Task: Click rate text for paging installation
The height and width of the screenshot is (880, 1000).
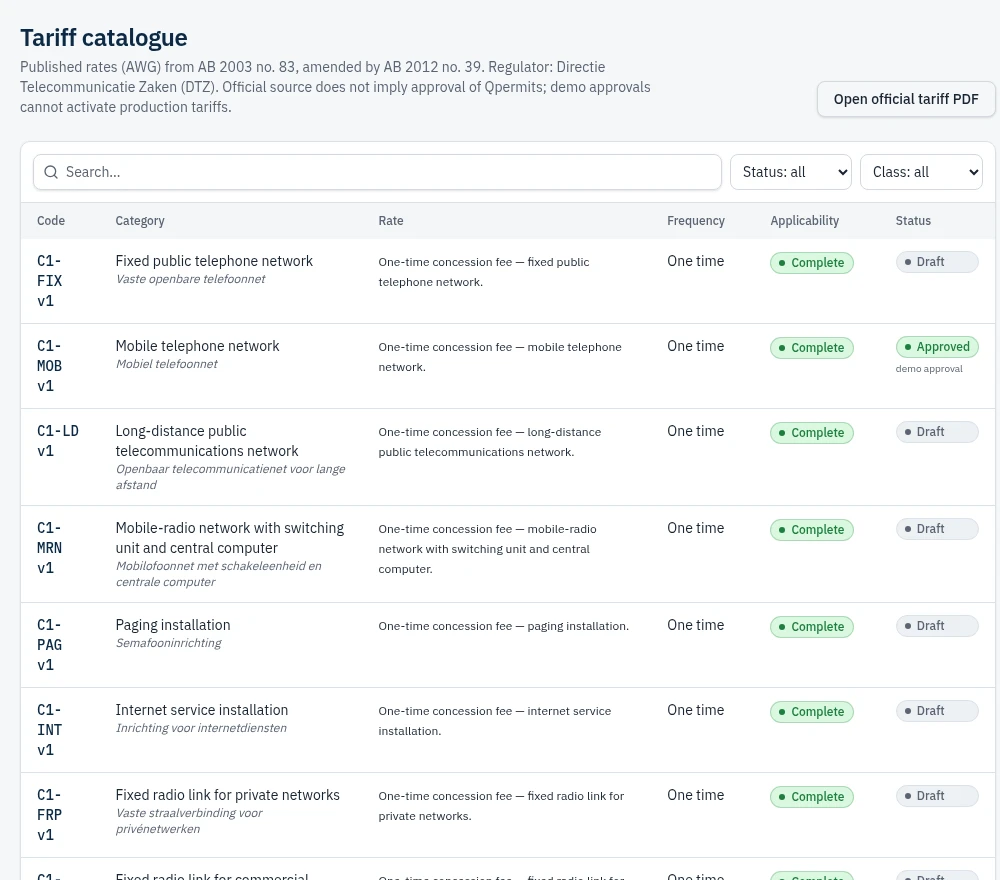Action: tap(503, 626)
